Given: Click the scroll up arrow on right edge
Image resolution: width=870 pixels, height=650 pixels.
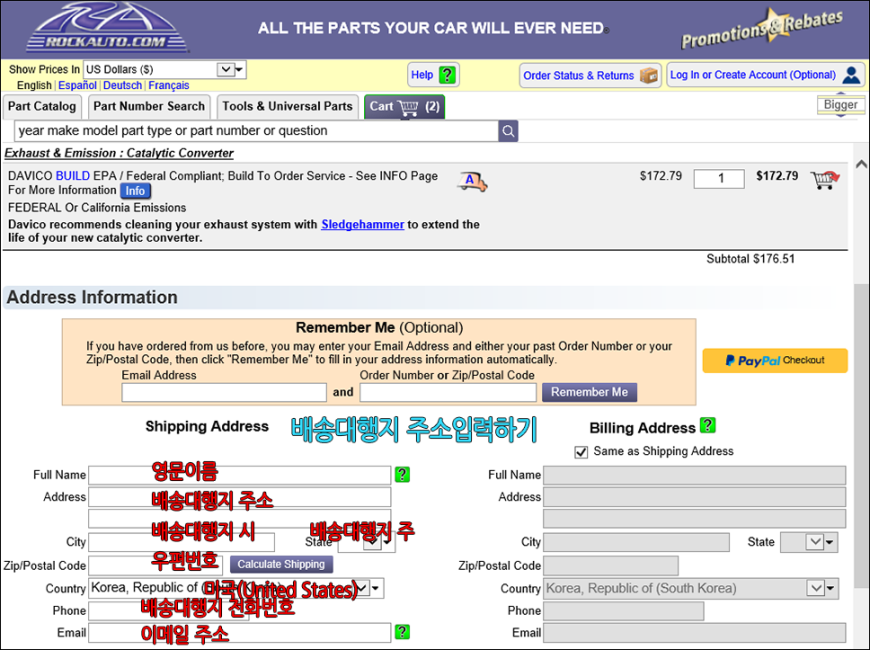Looking at the screenshot, I should (862, 164).
